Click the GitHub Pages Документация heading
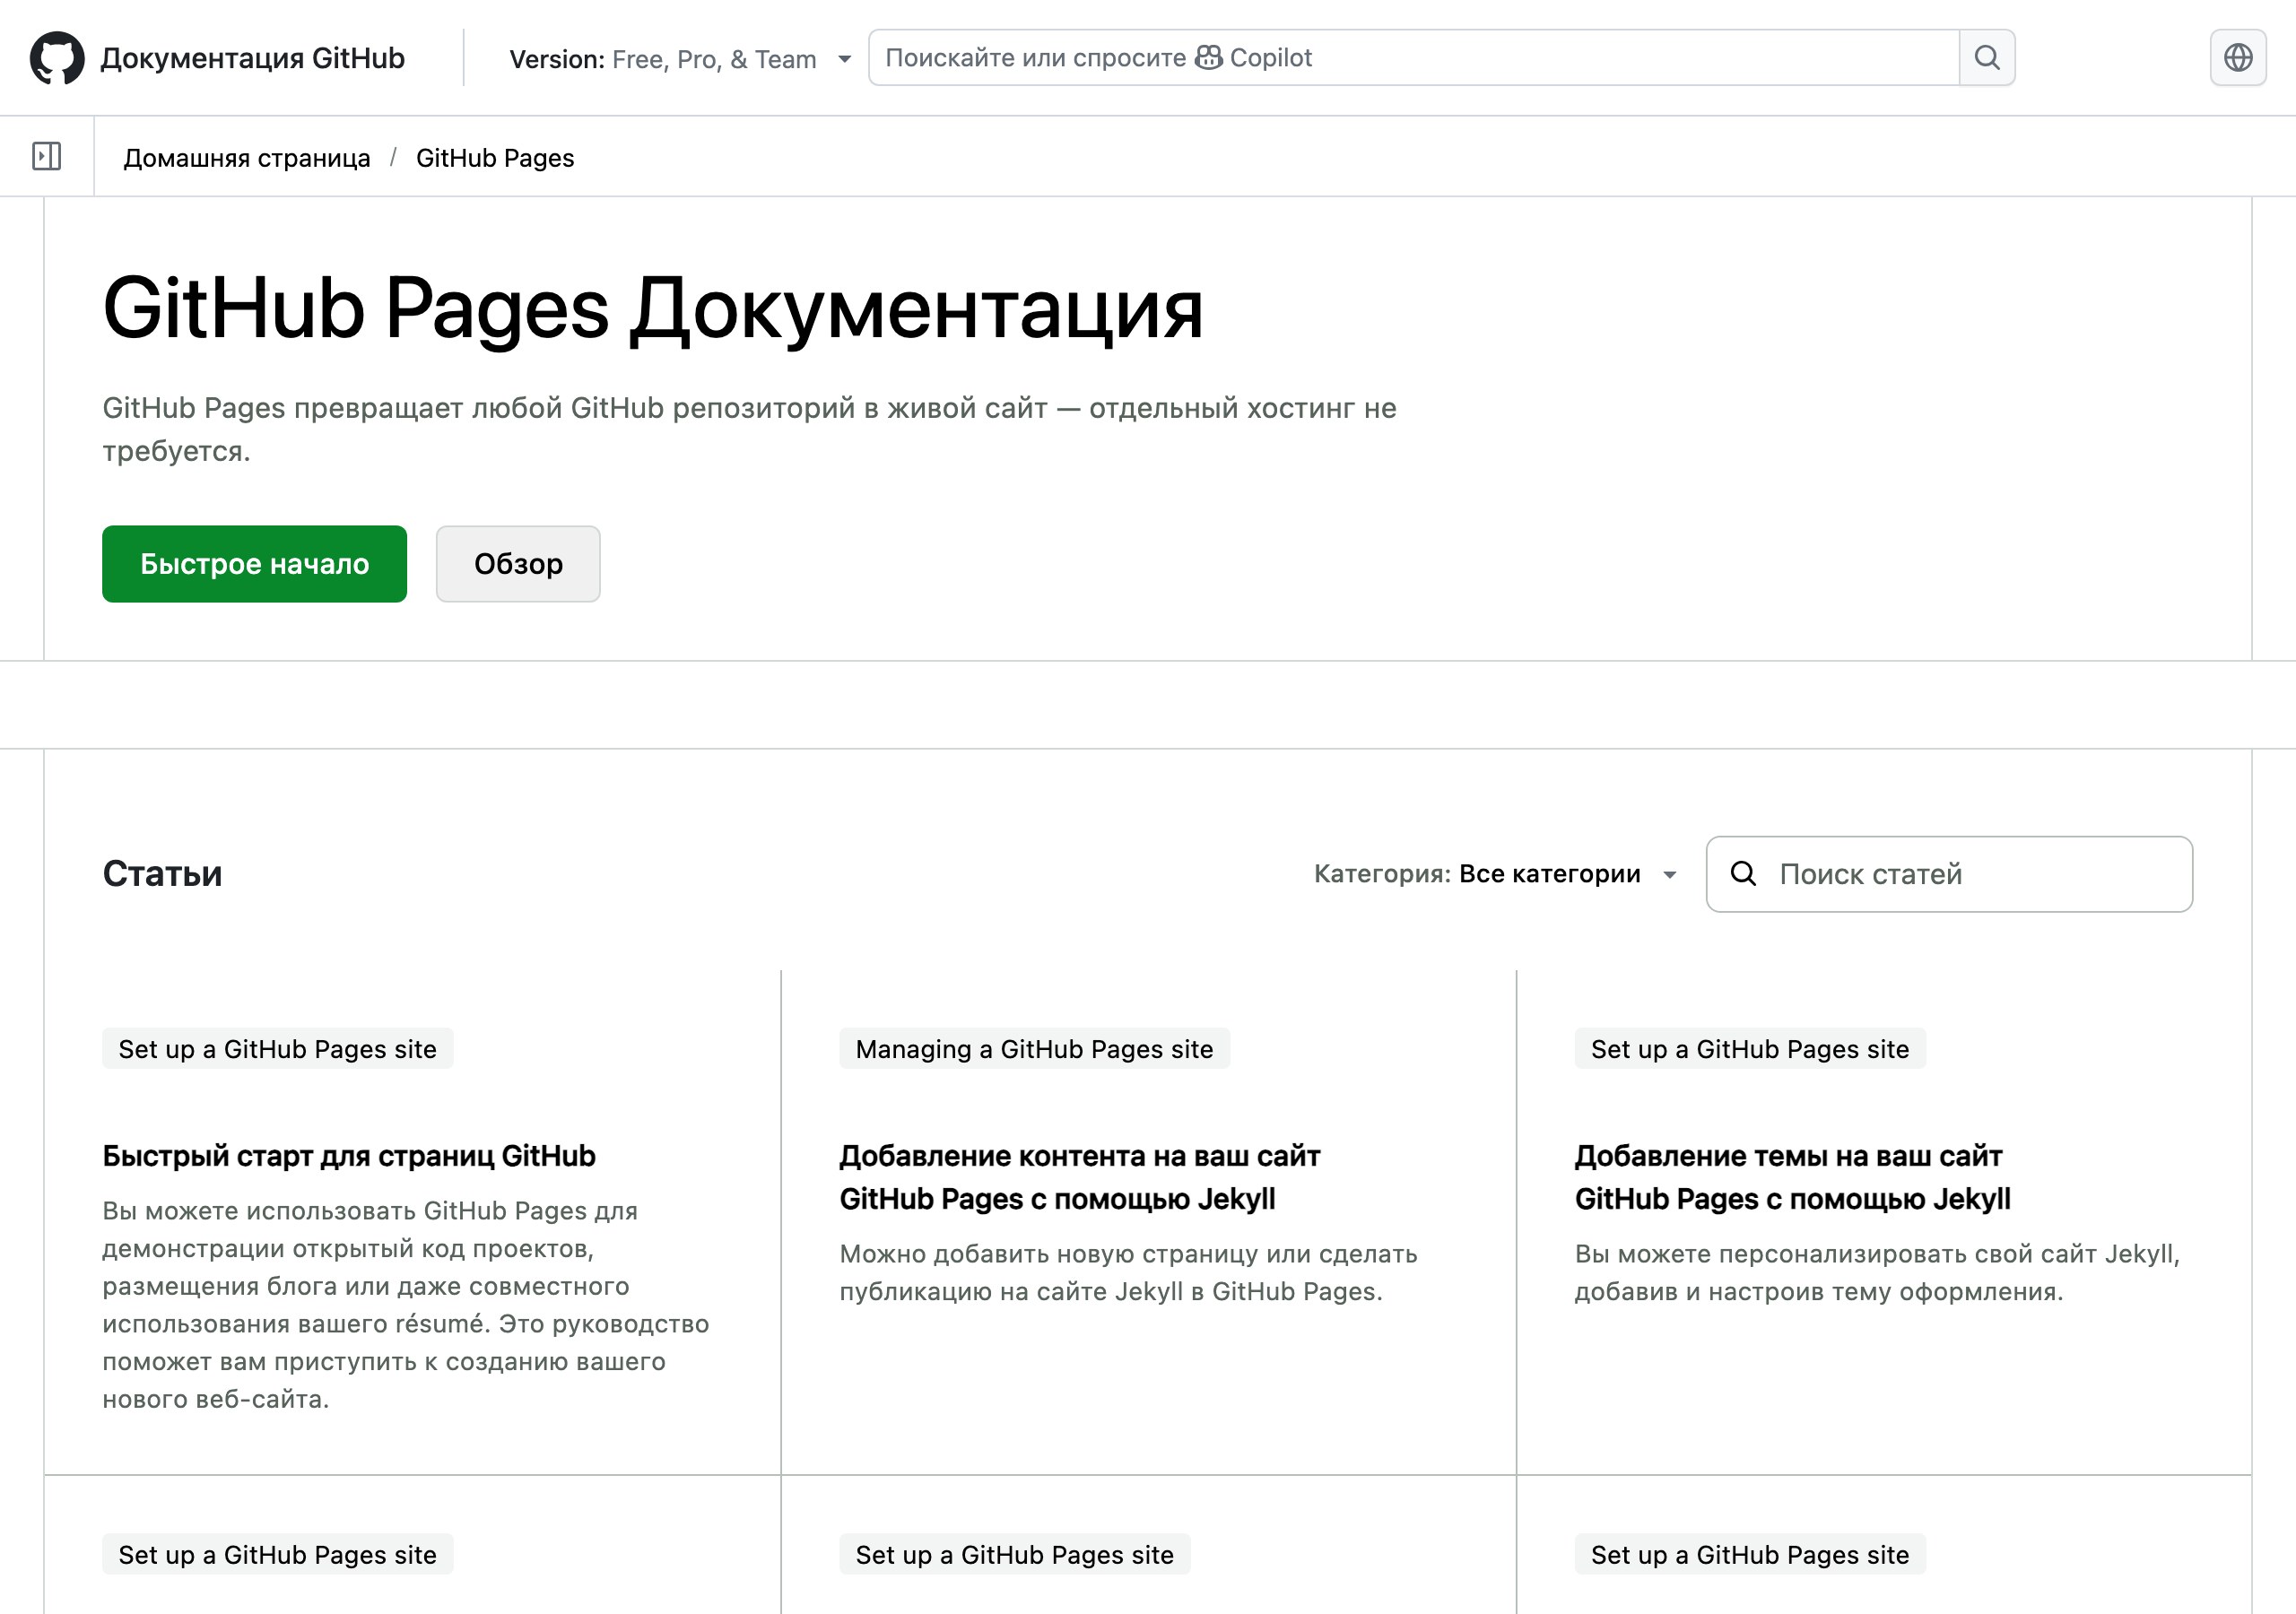This screenshot has width=2296, height=1614. coord(652,310)
